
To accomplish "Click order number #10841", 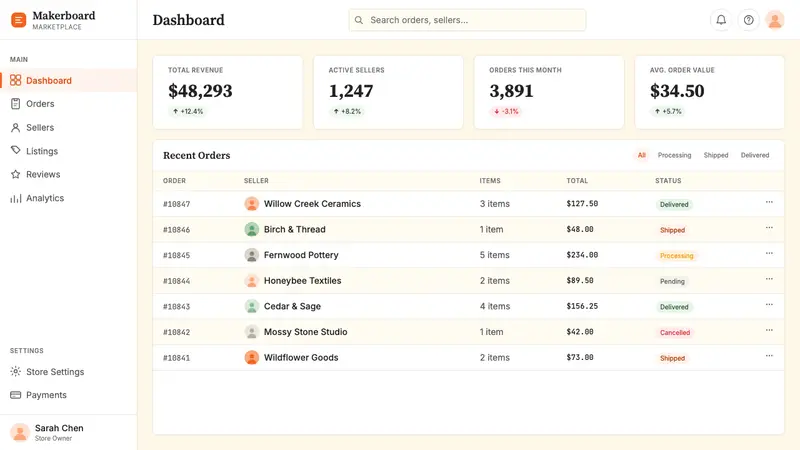I will pyautogui.click(x=177, y=358).
